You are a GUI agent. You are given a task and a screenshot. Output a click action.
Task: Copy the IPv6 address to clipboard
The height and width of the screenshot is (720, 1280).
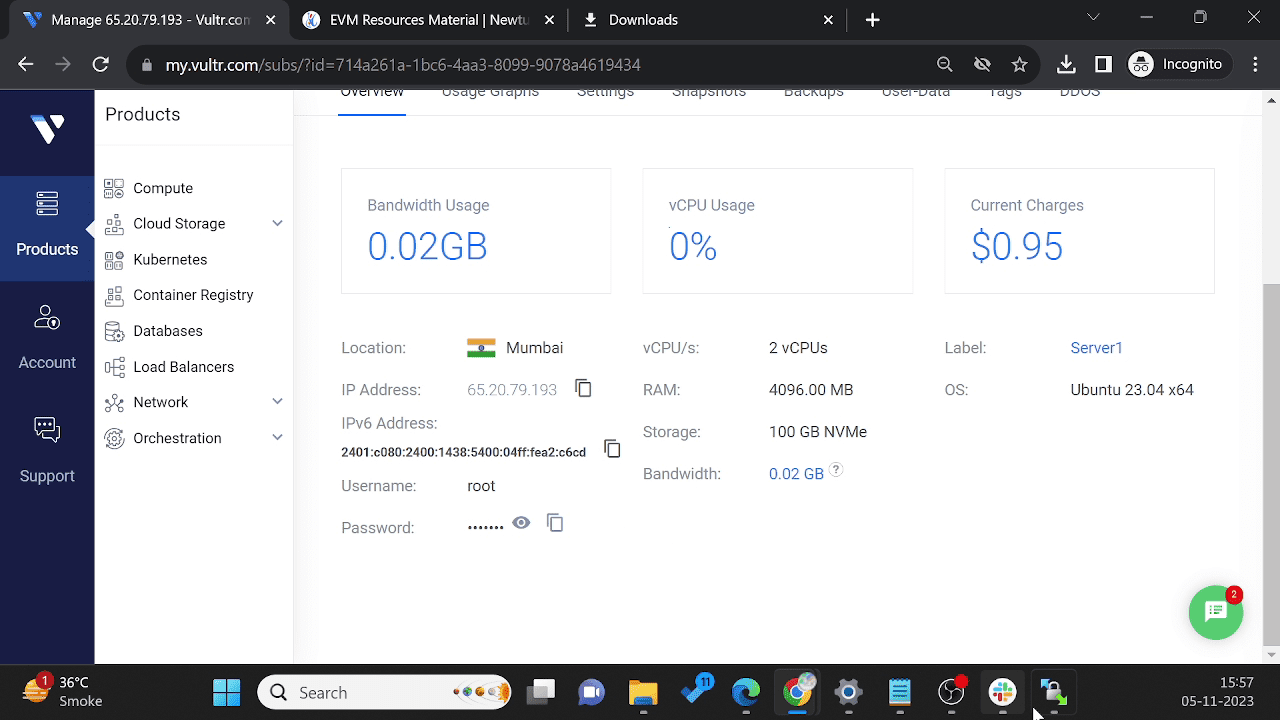click(x=613, y=450)
